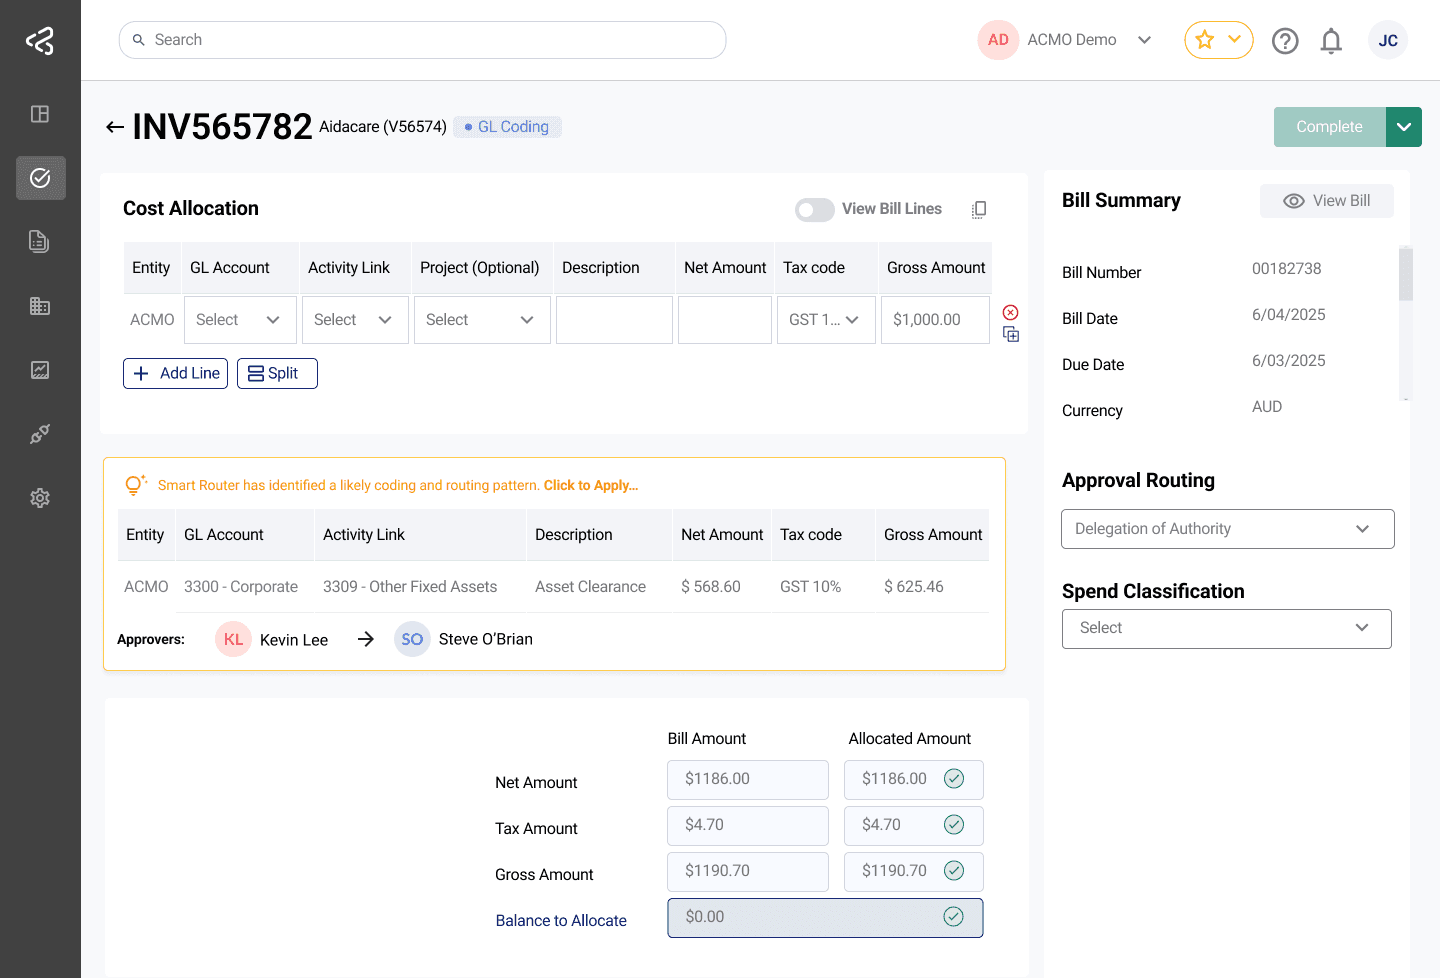
Task: Open the Organizations building icon in sidebar
Action: point(40,305)
